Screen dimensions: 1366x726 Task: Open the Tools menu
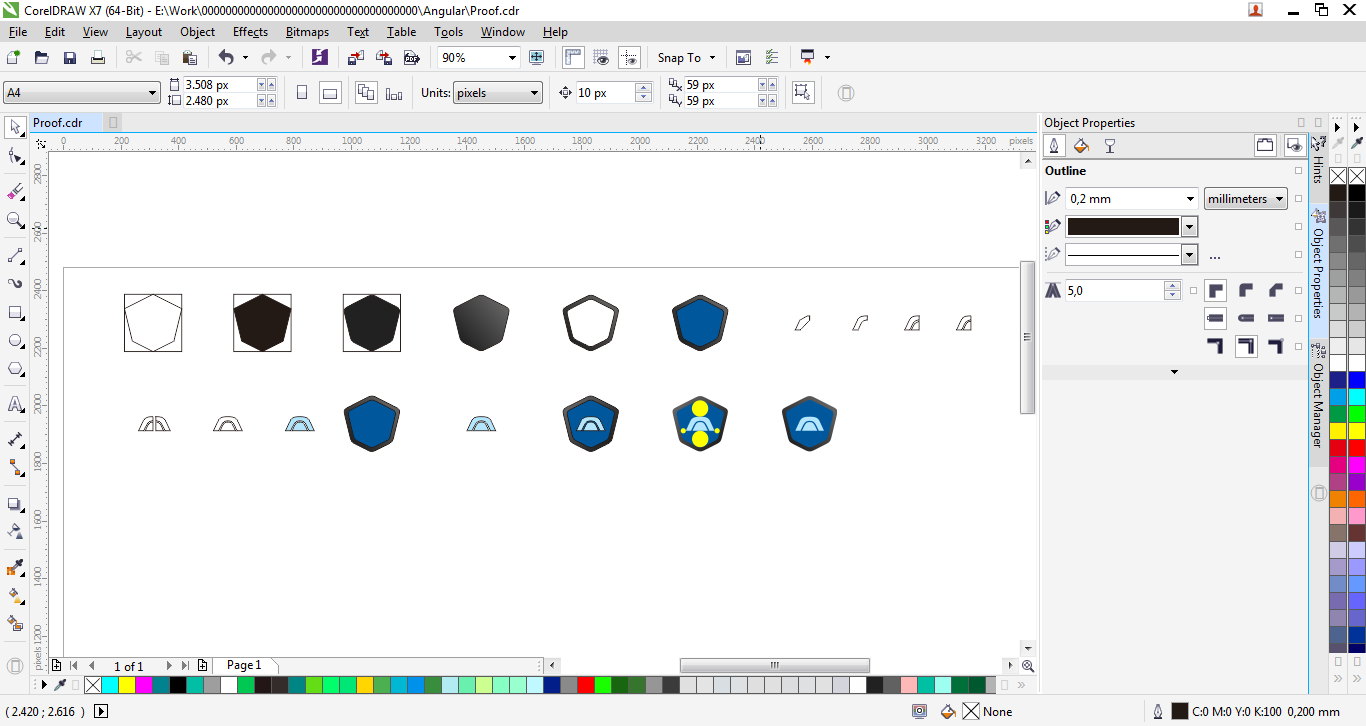pos(449,32)
